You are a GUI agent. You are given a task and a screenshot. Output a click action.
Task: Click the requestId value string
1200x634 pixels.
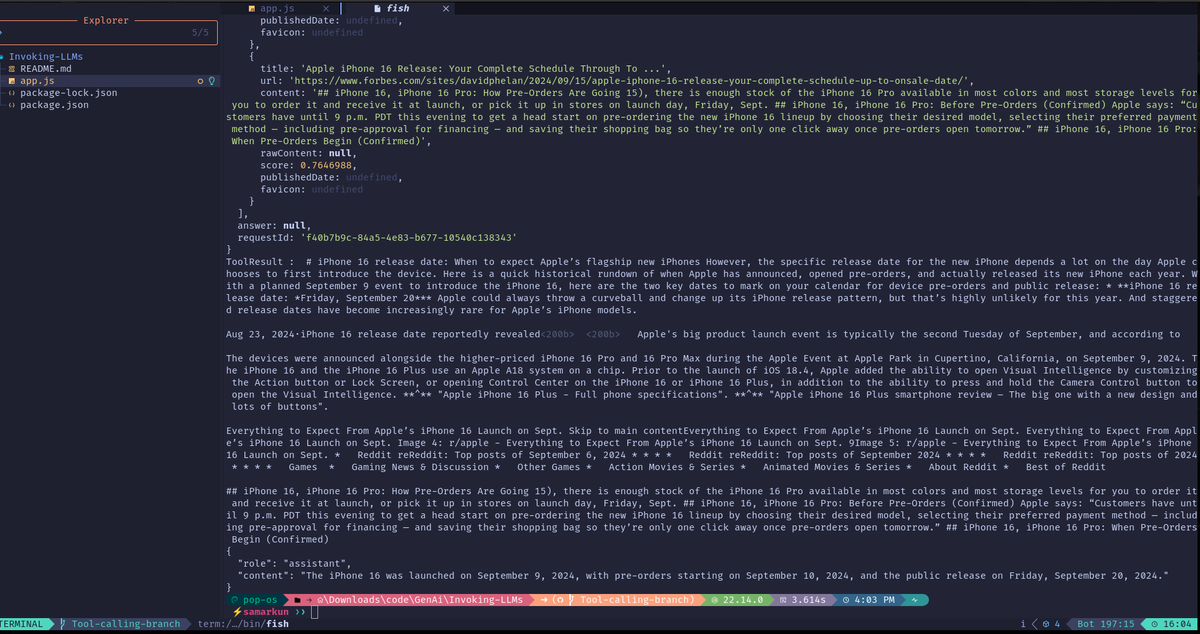point(409,237)
